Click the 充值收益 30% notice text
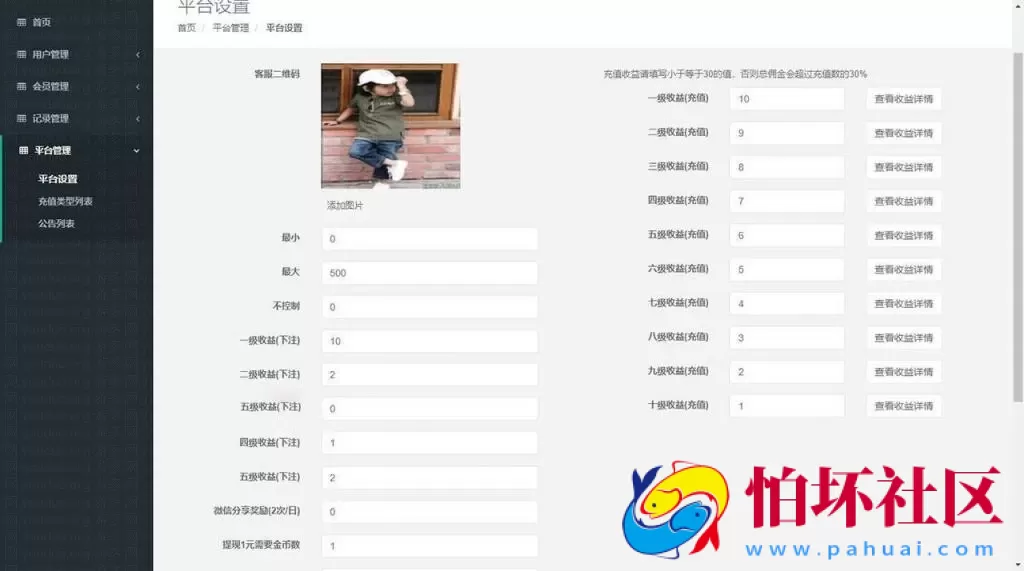Viewport: 1024px width, 571px height. (x=735, y=74)
